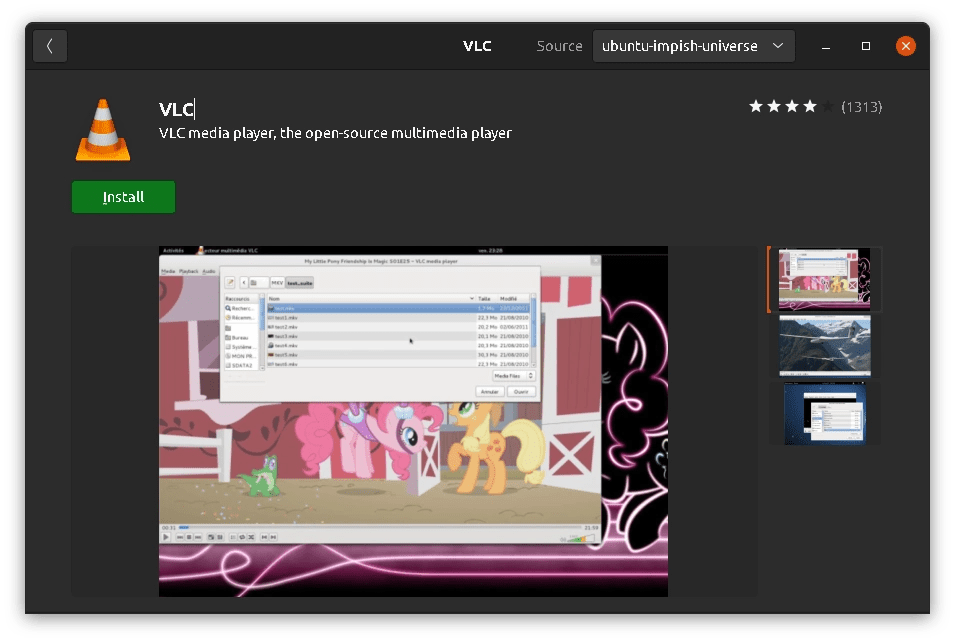Open the large VLC screenshot preview
This screenshot has height=642, width=955.
(414, 422)
